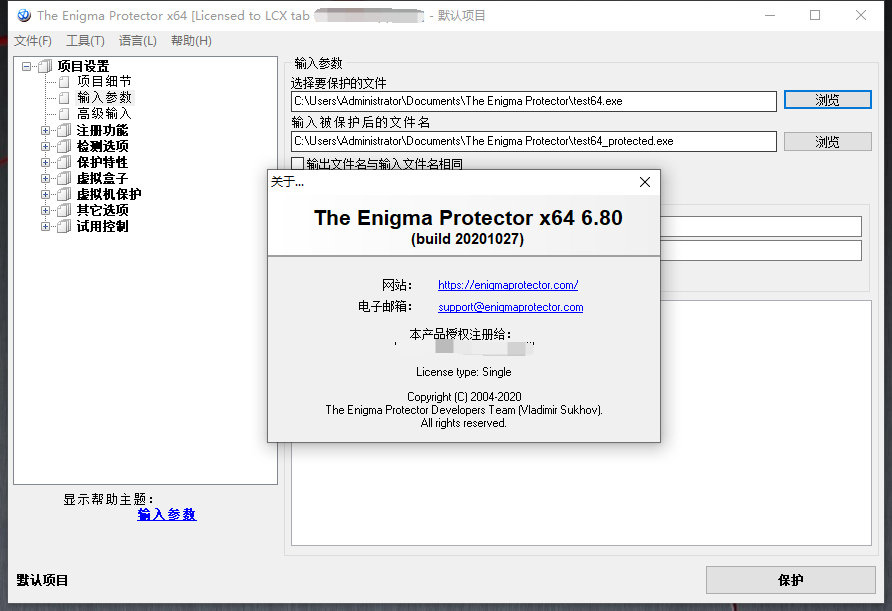Expand the 检测选项 tree node
Image resolution: width=892 pixels, height=611 pixels.
46,146
